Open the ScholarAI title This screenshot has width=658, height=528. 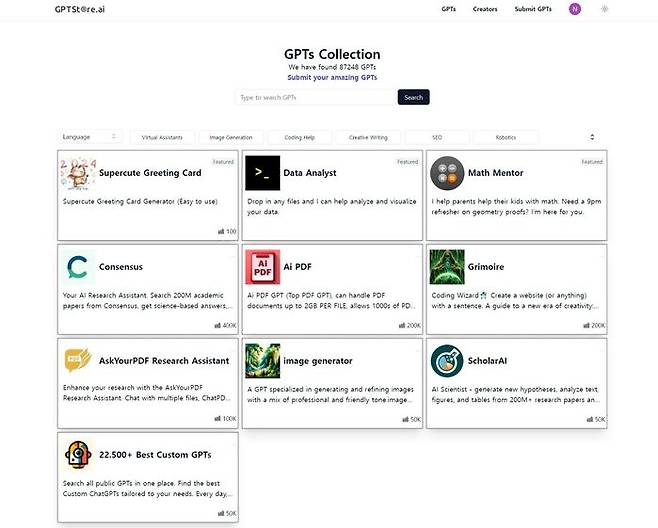(487, 361)
